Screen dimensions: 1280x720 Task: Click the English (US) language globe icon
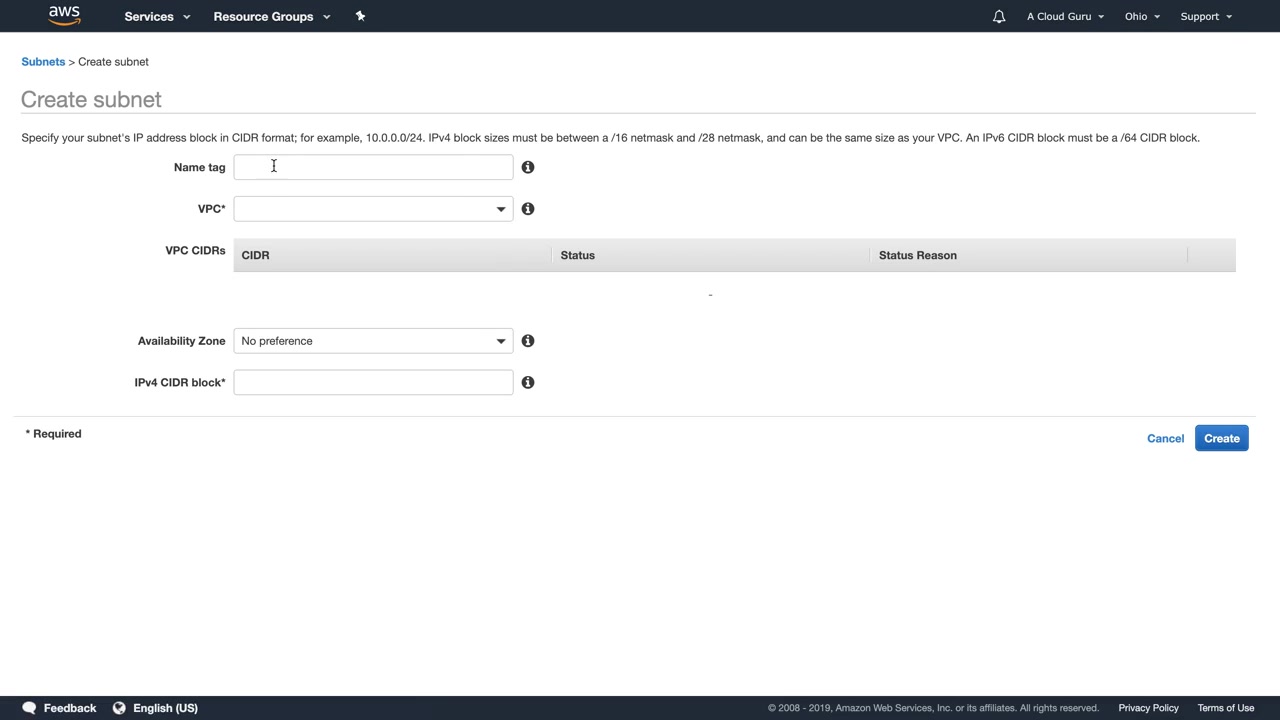(x=119, y=708)
